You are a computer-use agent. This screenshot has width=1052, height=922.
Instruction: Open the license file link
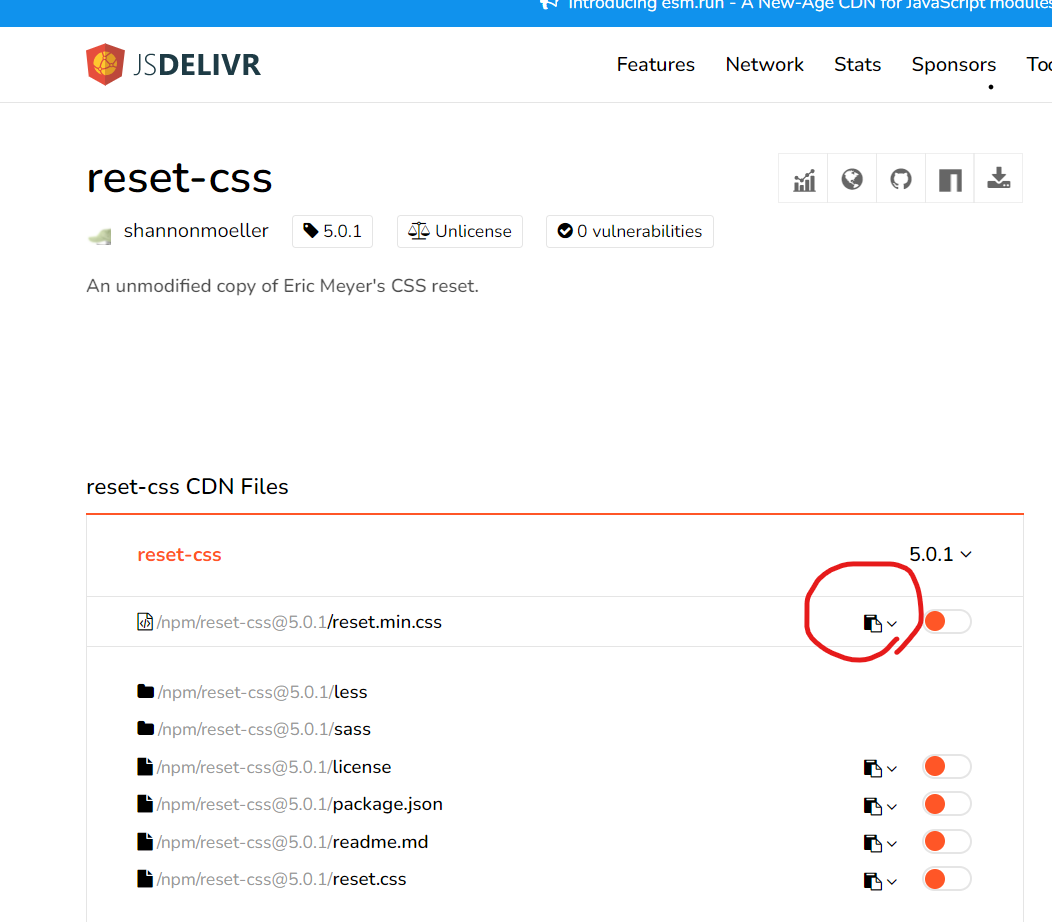coord(274,767)
